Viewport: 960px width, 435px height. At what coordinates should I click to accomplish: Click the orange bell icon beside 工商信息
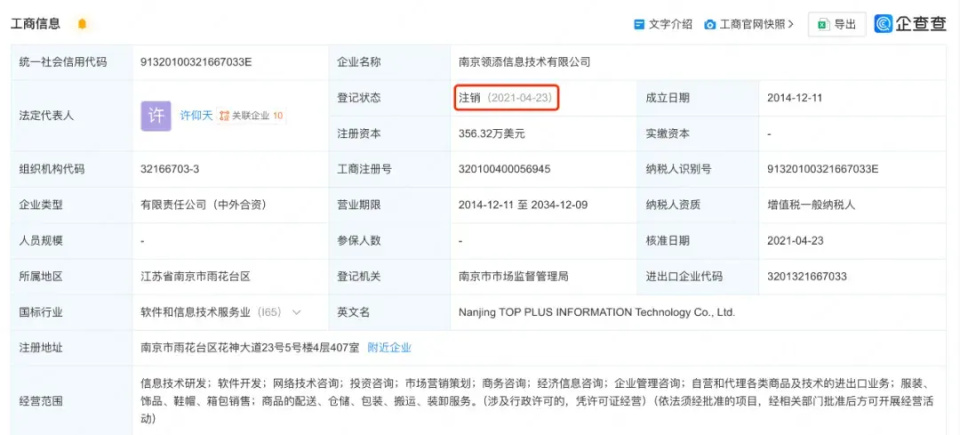(x=82, y=24)
